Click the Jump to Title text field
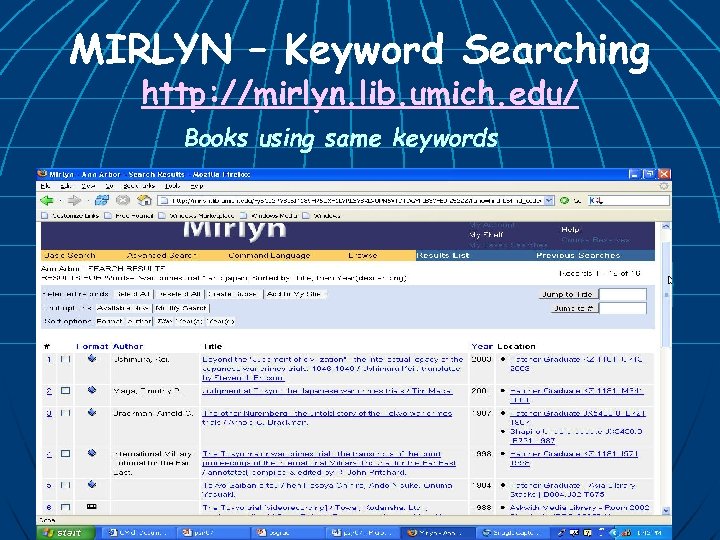Screen dimensions: 720x540 tap(623, 294)
